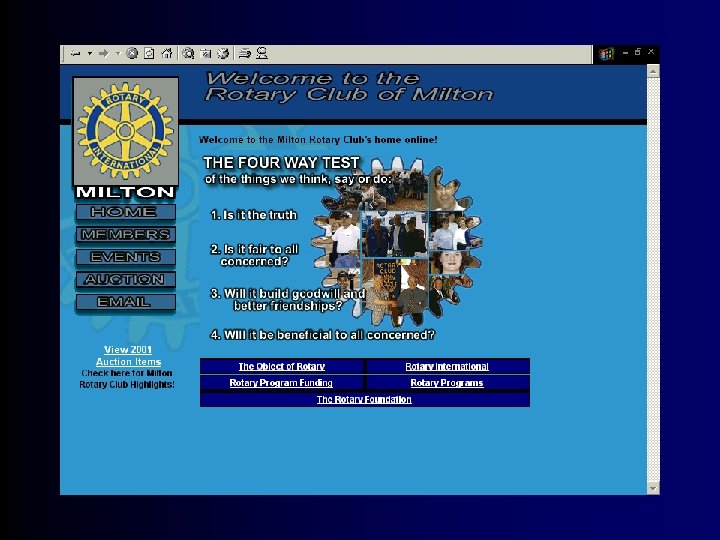Close the browser window
The height and width of the screenshot is (540, 720).
coord(651,52)
